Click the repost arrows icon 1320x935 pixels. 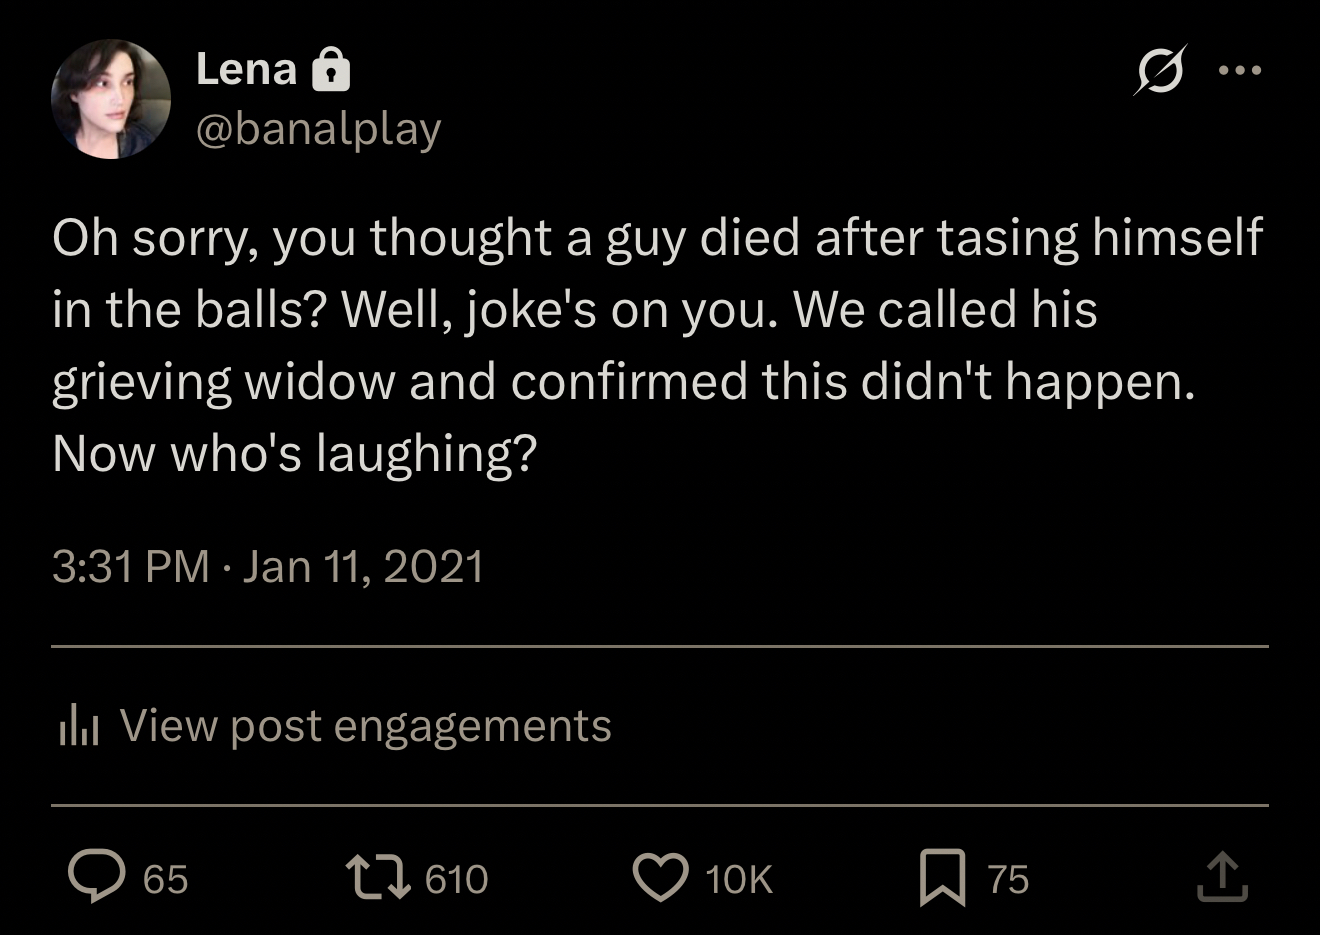(x=378, y=877)
